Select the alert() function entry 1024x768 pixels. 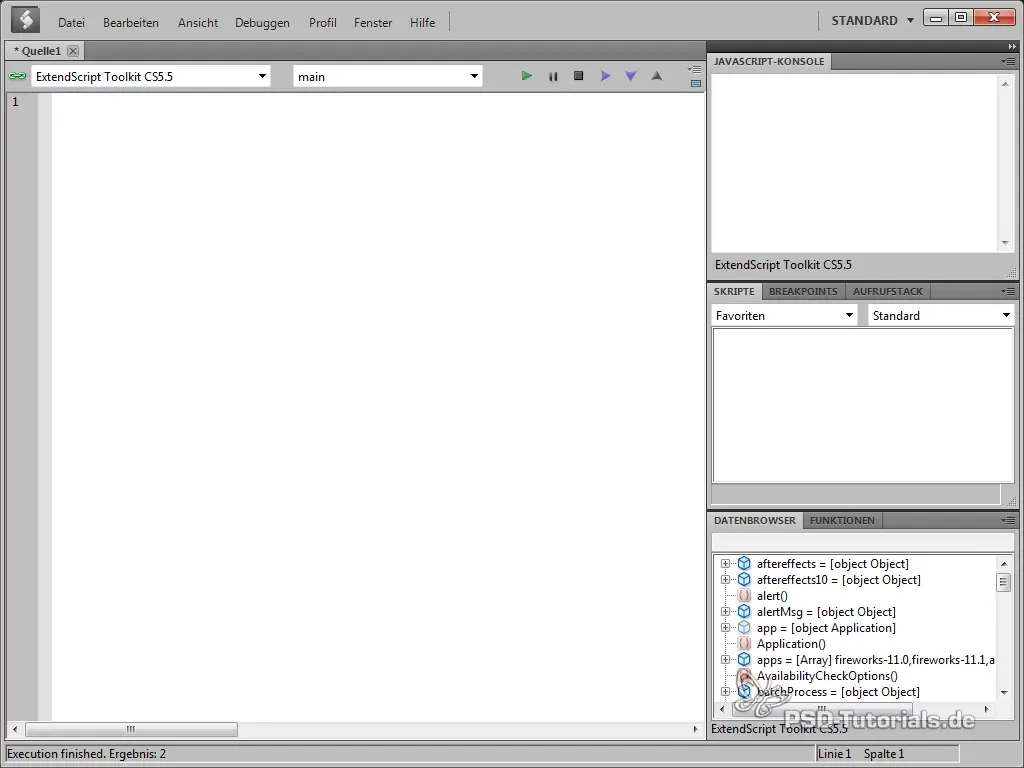pos(772,596)
